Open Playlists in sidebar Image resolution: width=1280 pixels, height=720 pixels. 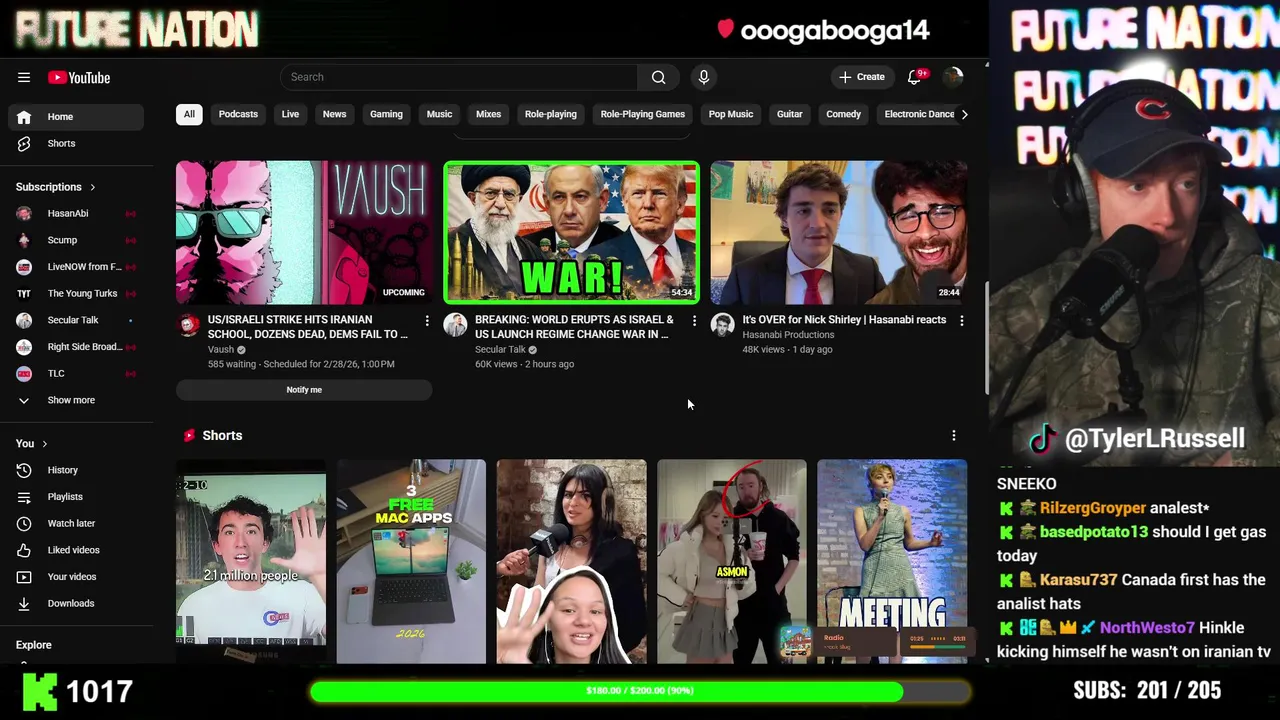[x=76, y=497]
